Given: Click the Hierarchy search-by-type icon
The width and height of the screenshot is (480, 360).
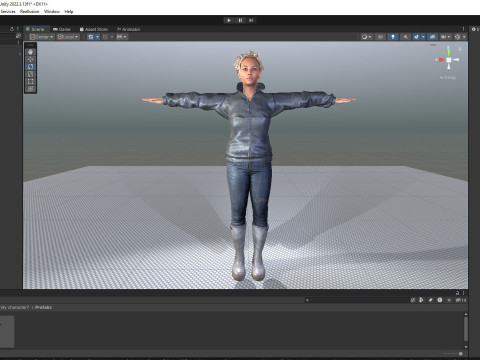Looking at the screenshot, I should 18,36.
